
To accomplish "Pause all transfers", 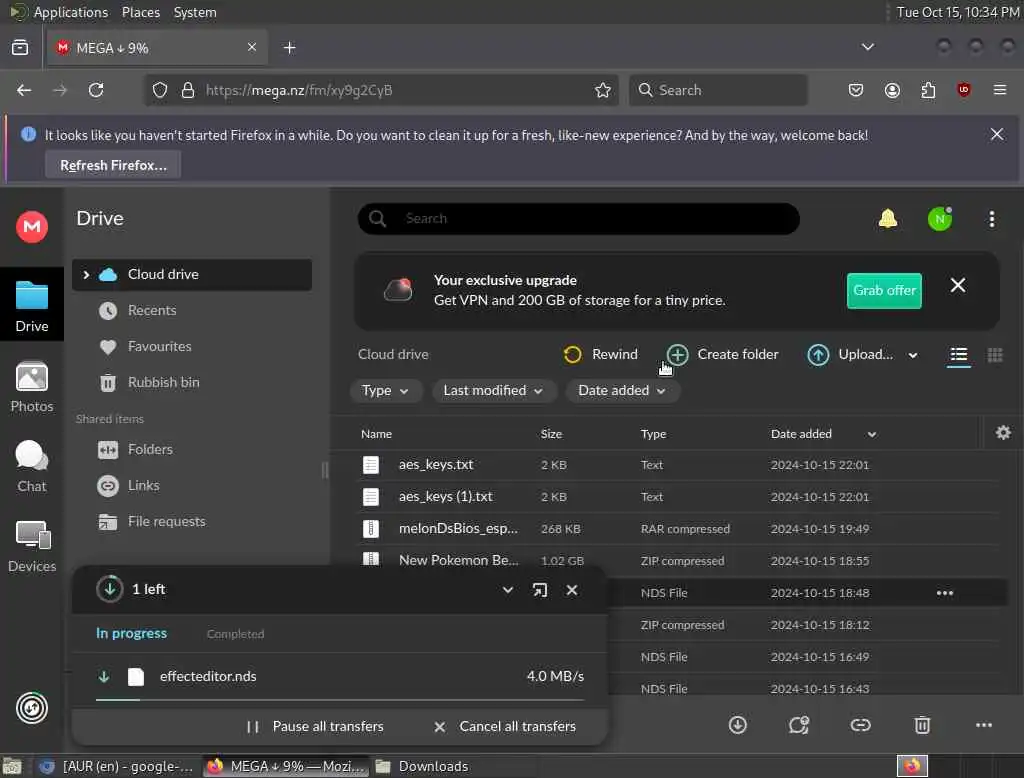I will (x=315, y=726).
